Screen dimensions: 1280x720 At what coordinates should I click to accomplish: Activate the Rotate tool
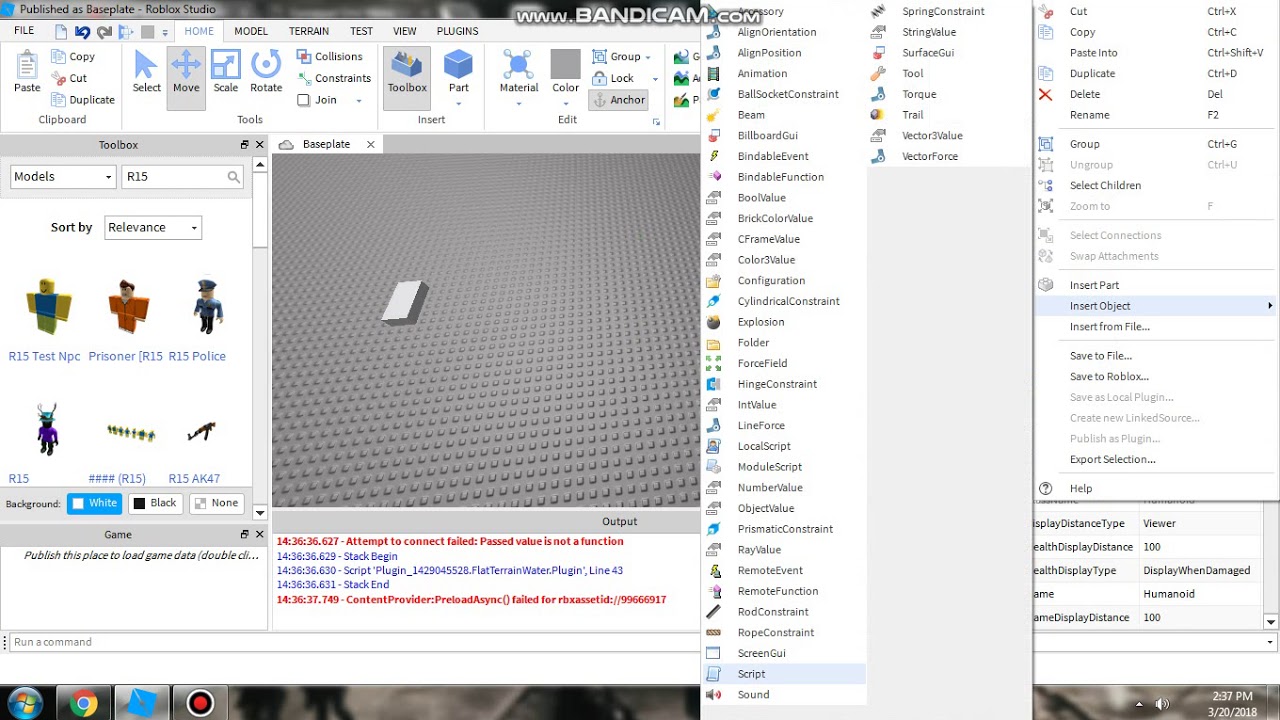[x=266, y=72]
